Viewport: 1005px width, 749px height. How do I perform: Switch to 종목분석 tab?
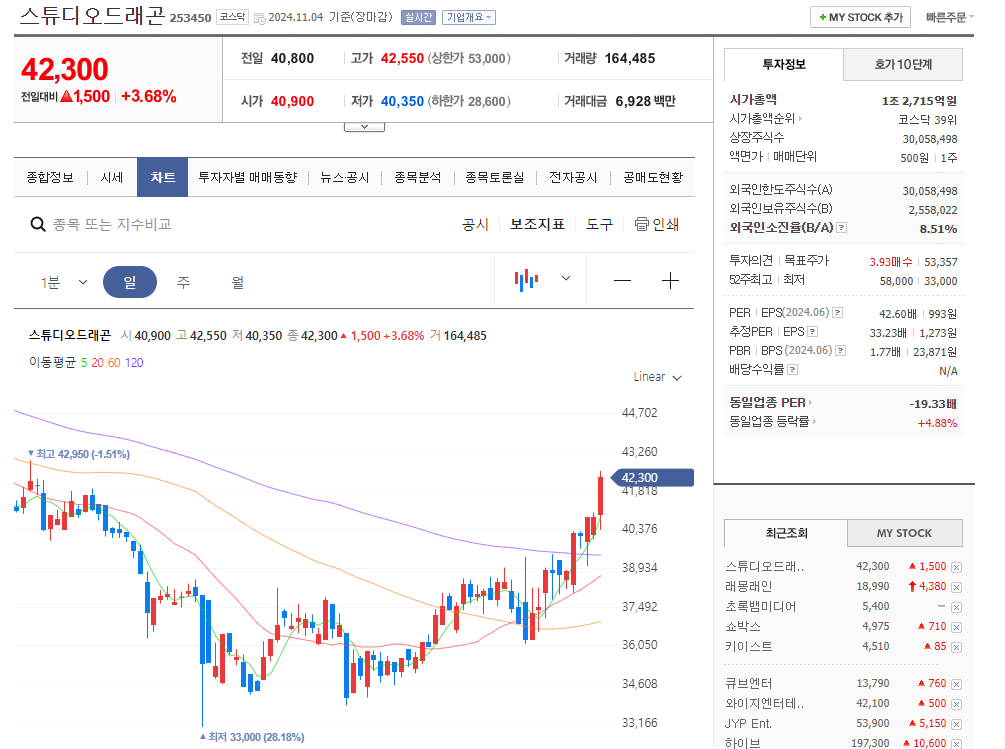pyautogui.click(x=417, y=177)
